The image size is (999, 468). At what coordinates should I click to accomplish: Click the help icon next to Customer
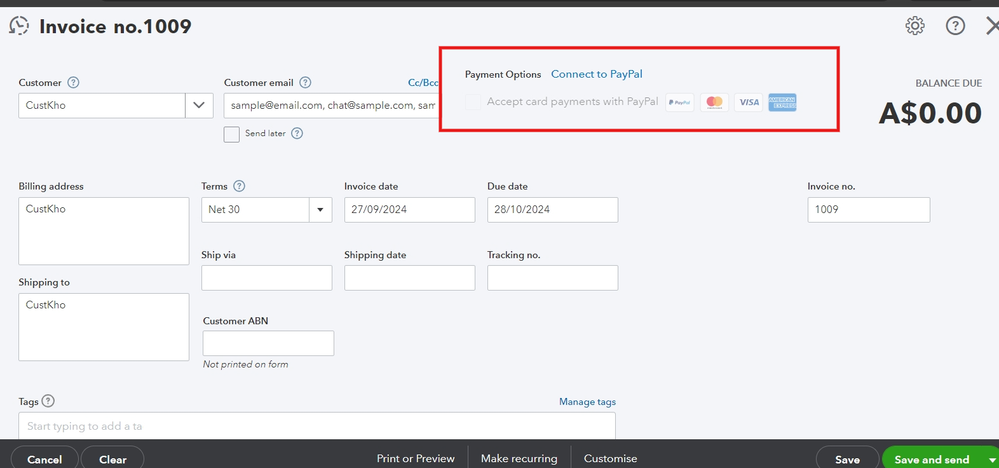[73, 83]
